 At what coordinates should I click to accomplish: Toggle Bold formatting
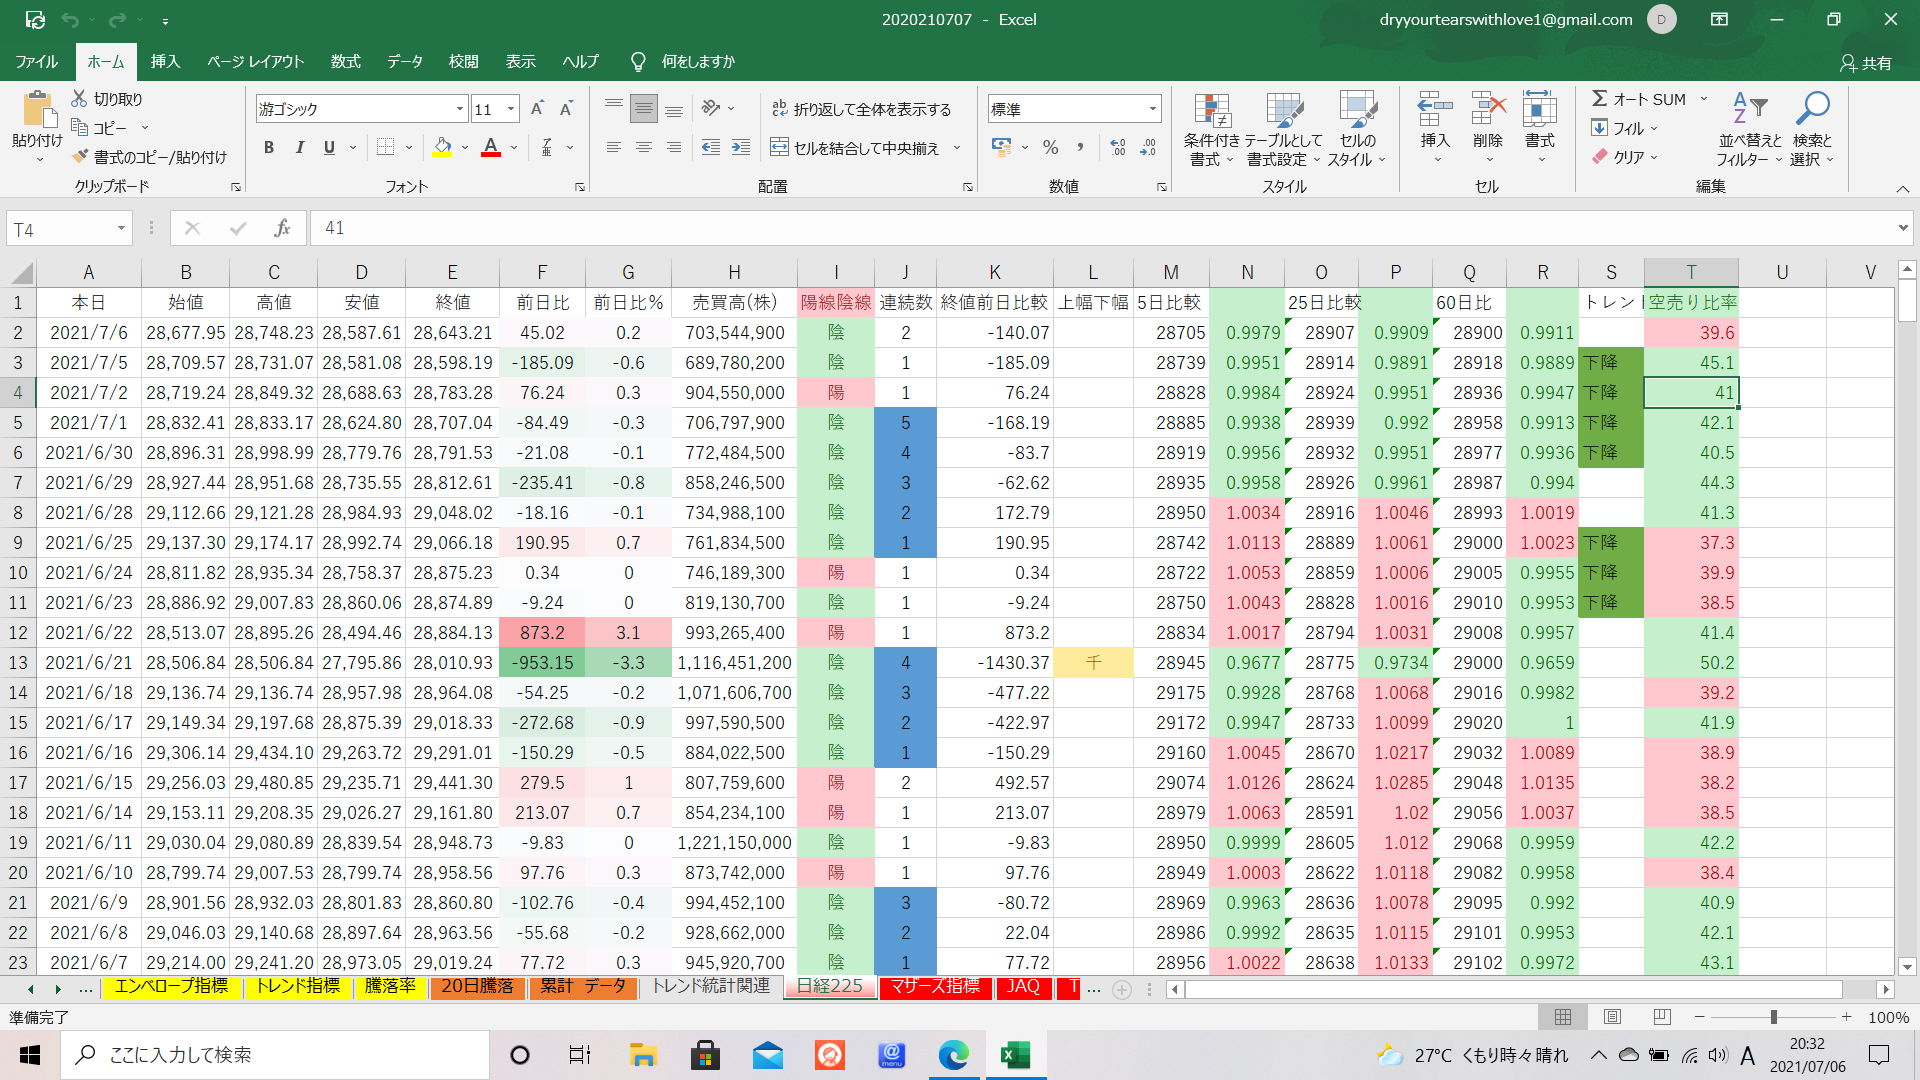[268, 148]
